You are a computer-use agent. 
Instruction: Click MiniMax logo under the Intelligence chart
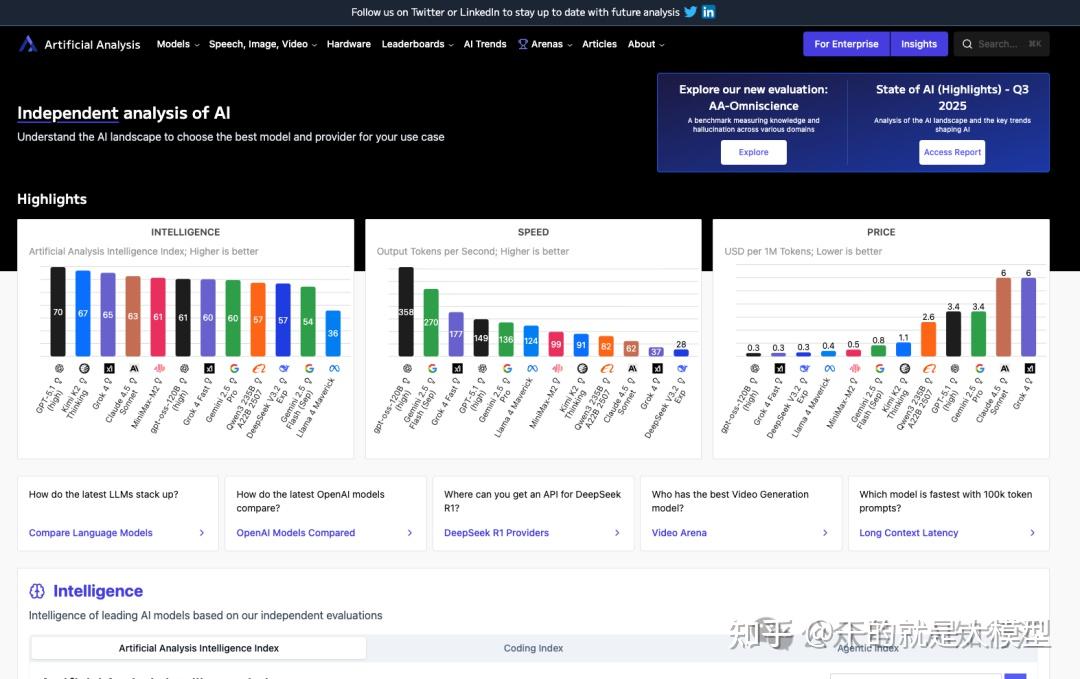159,368
